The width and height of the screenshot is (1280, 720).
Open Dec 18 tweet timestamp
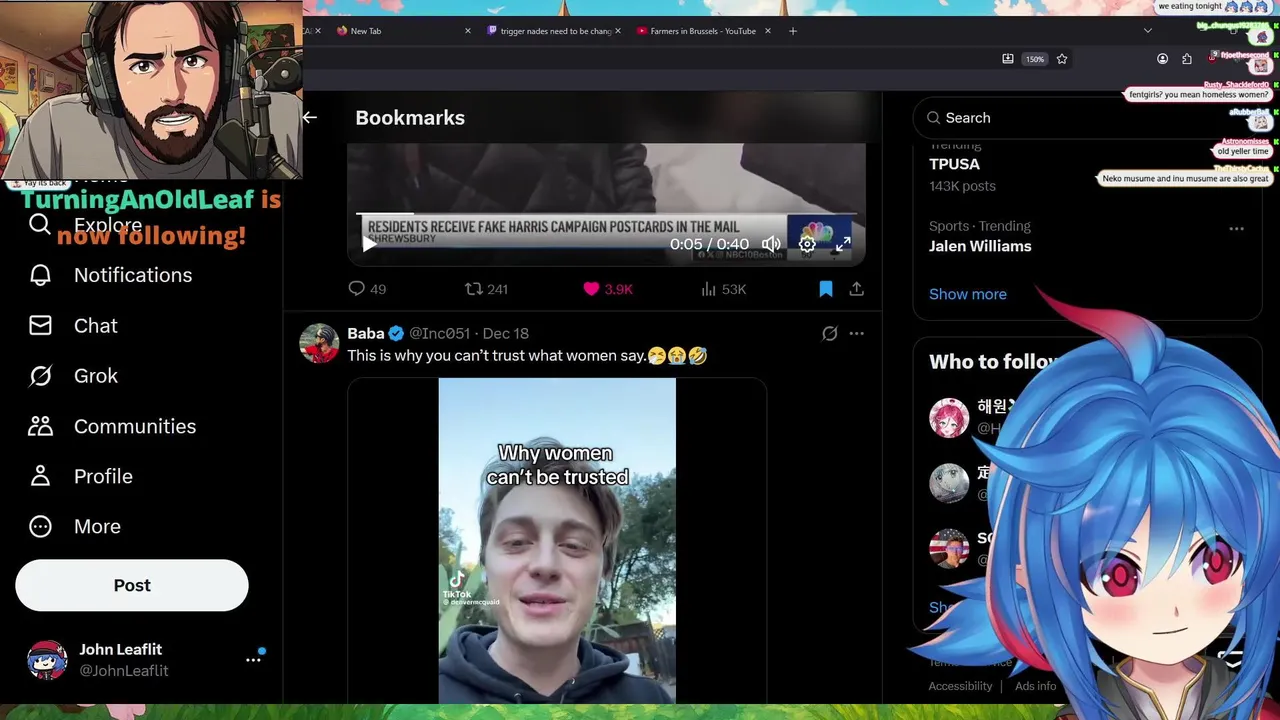point(506,333)
